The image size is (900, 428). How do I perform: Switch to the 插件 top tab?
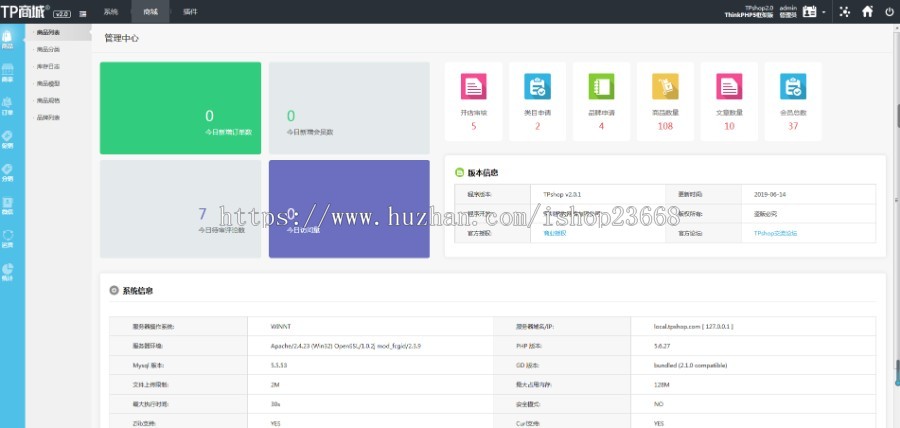(190, 11)
